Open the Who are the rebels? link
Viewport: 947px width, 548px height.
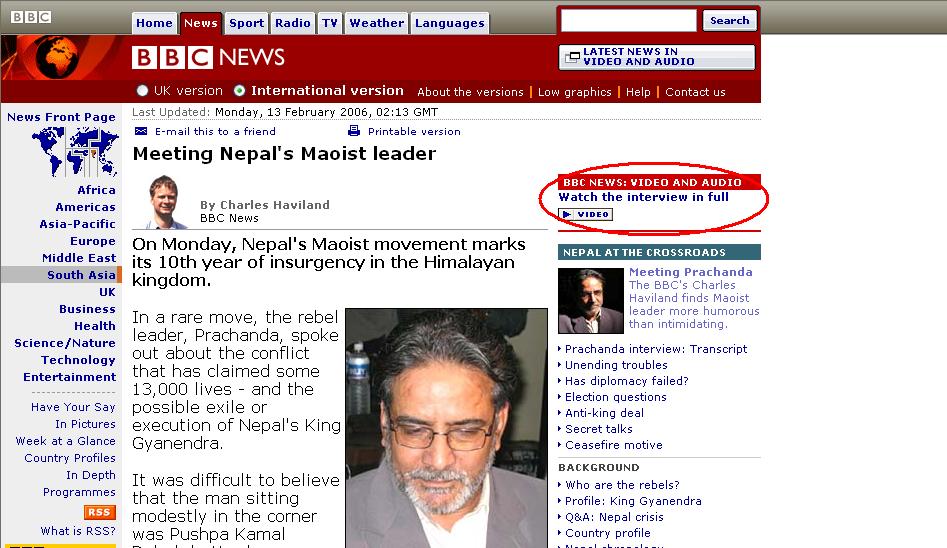pos(622,485)
